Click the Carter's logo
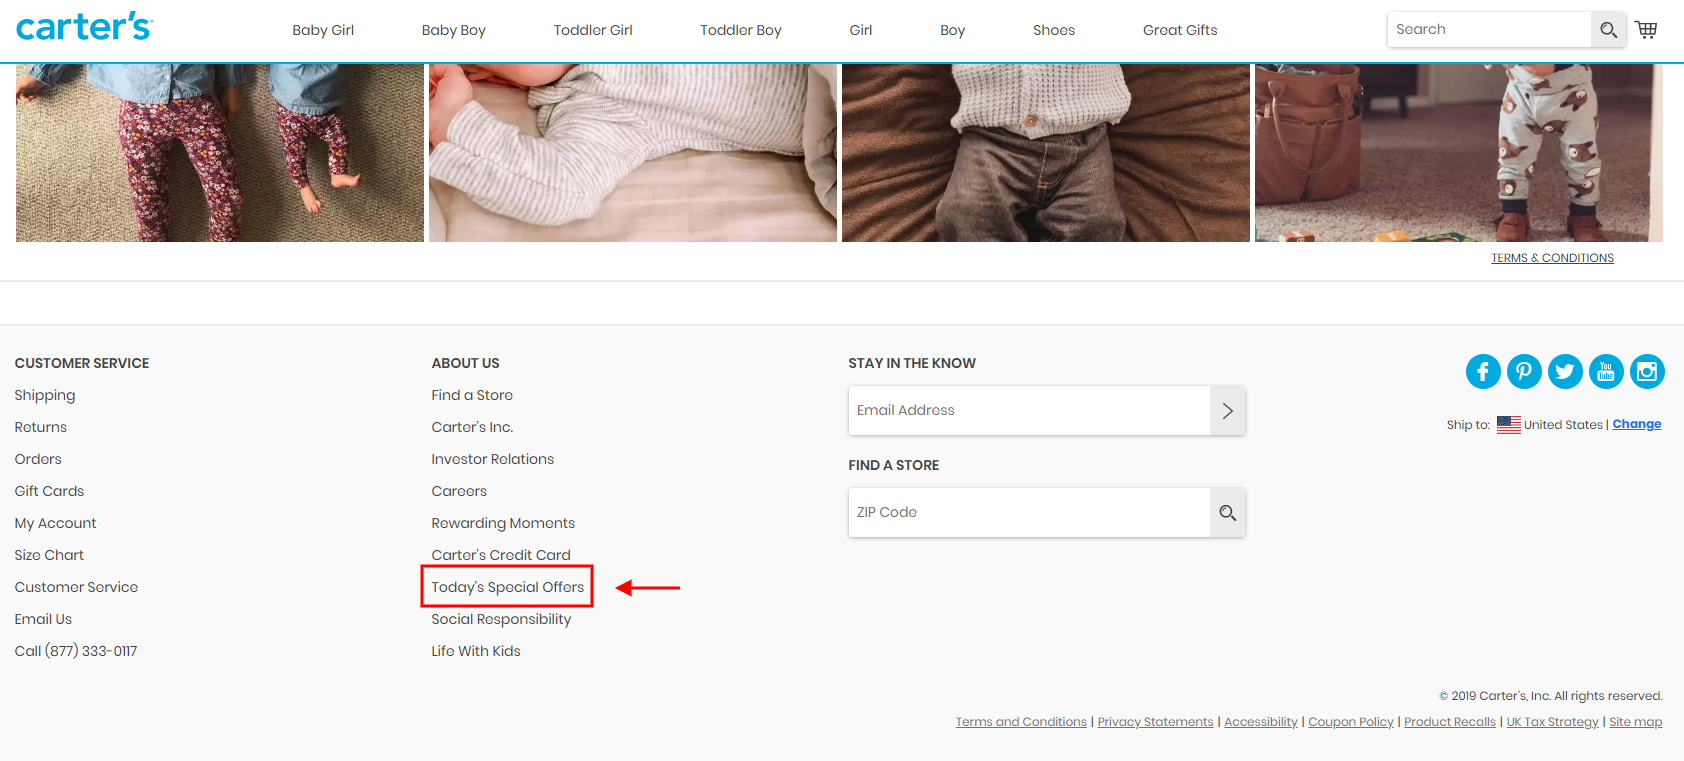Screen dimensions: 1684x761 point(84,28)
